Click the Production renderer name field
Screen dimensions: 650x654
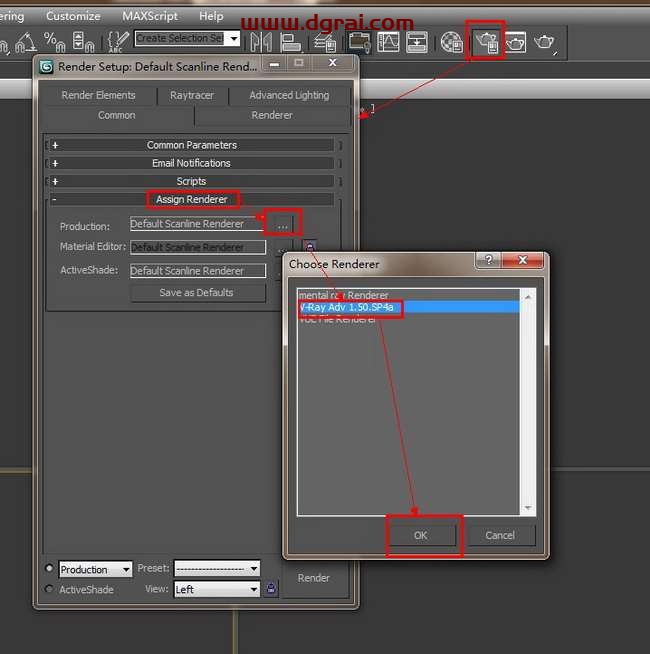coord(197,224)
